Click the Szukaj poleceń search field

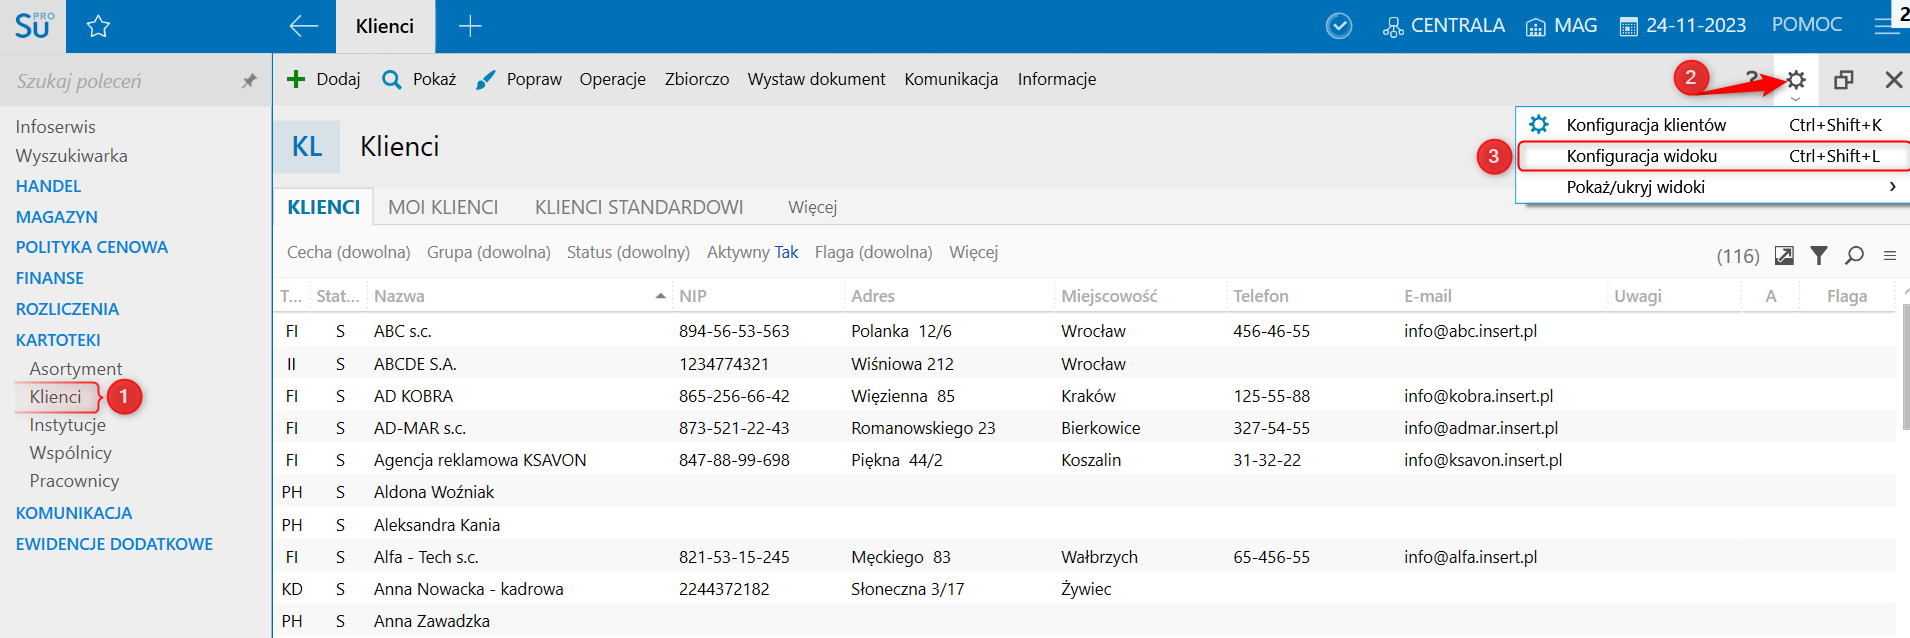coord(120,81)
